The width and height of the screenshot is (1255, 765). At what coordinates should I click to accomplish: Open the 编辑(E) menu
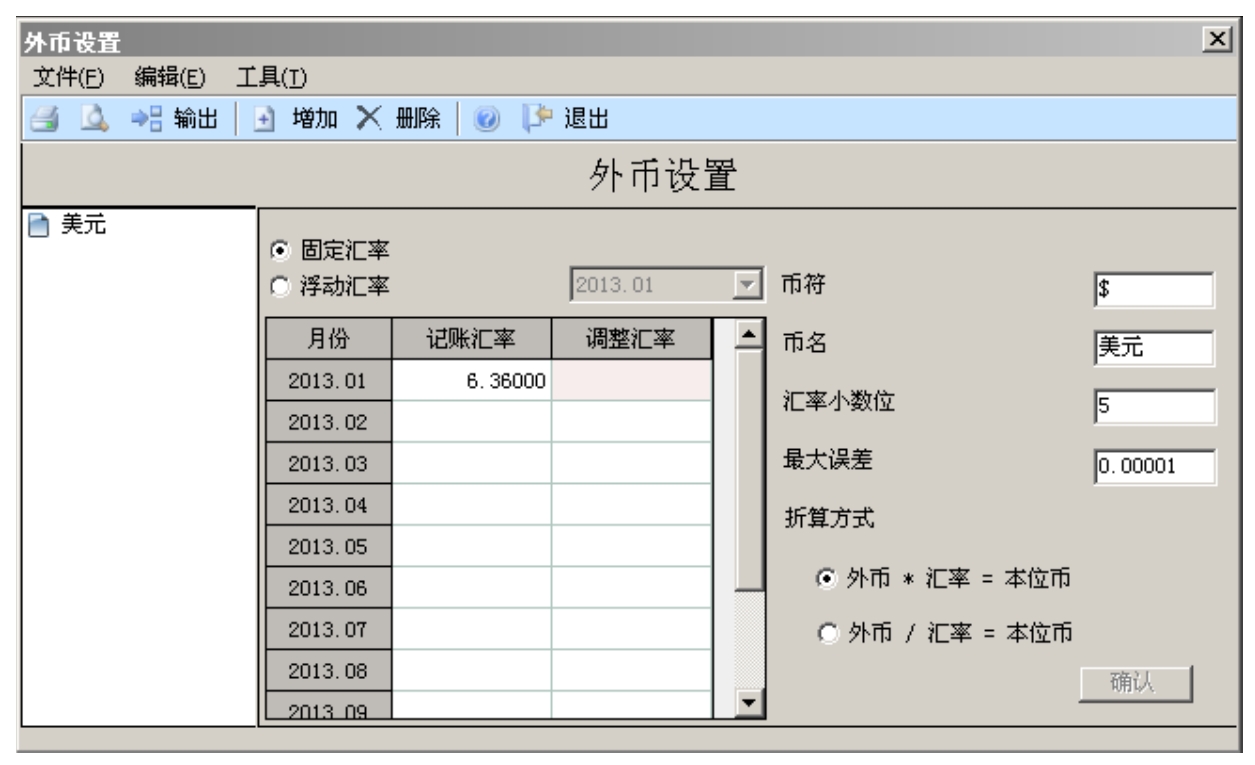tap(168, 76)
